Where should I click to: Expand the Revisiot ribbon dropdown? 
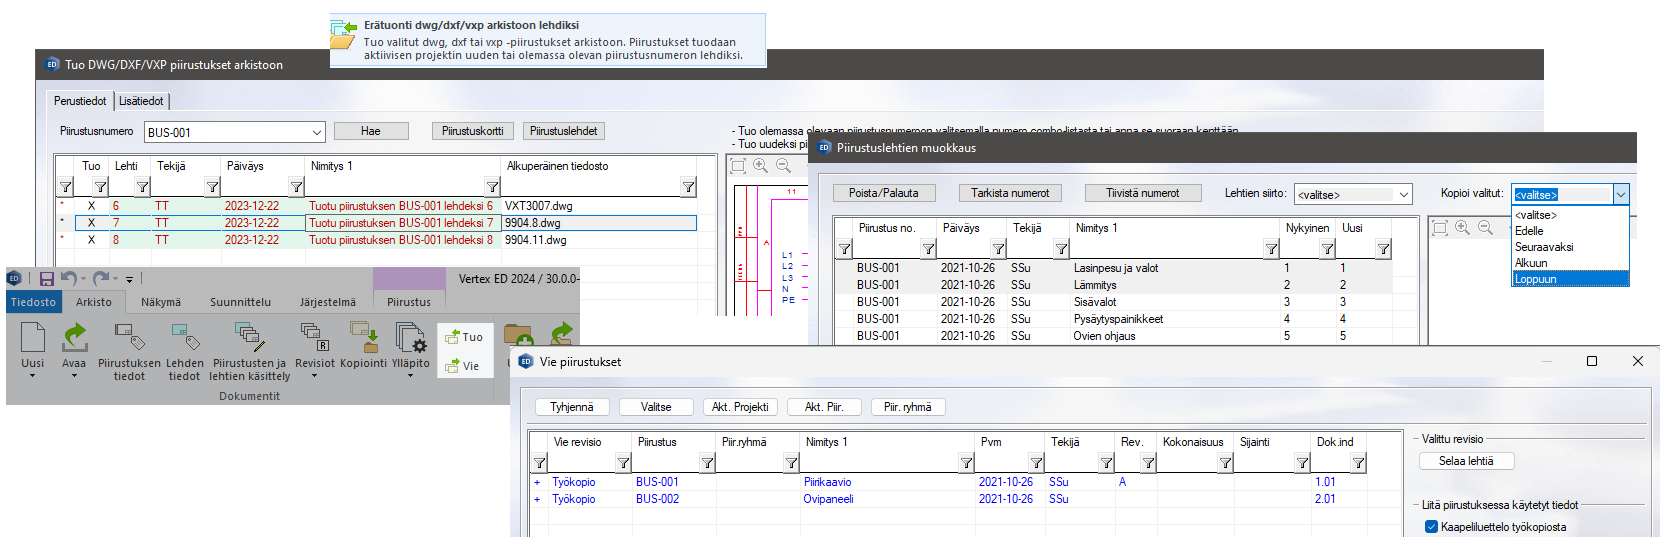click(x=314, y=376)
